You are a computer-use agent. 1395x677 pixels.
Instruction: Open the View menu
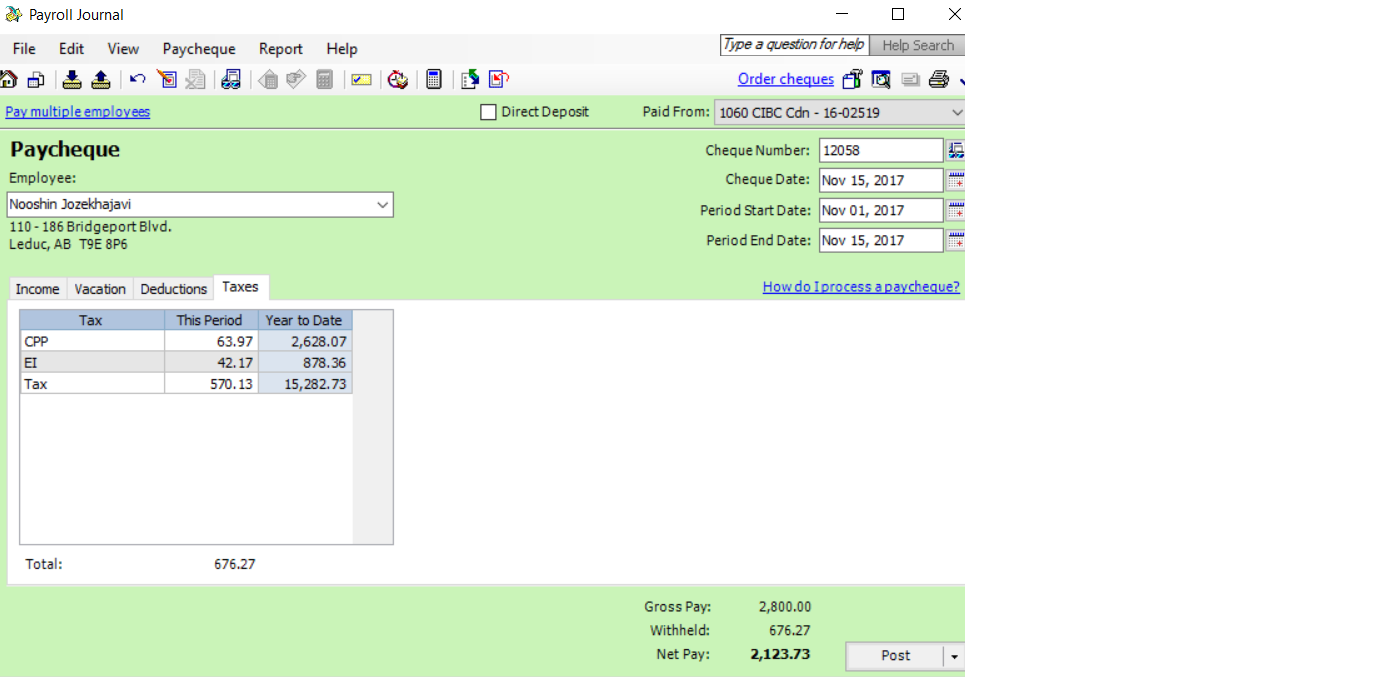pyautogui.click(x=123, y=49)
